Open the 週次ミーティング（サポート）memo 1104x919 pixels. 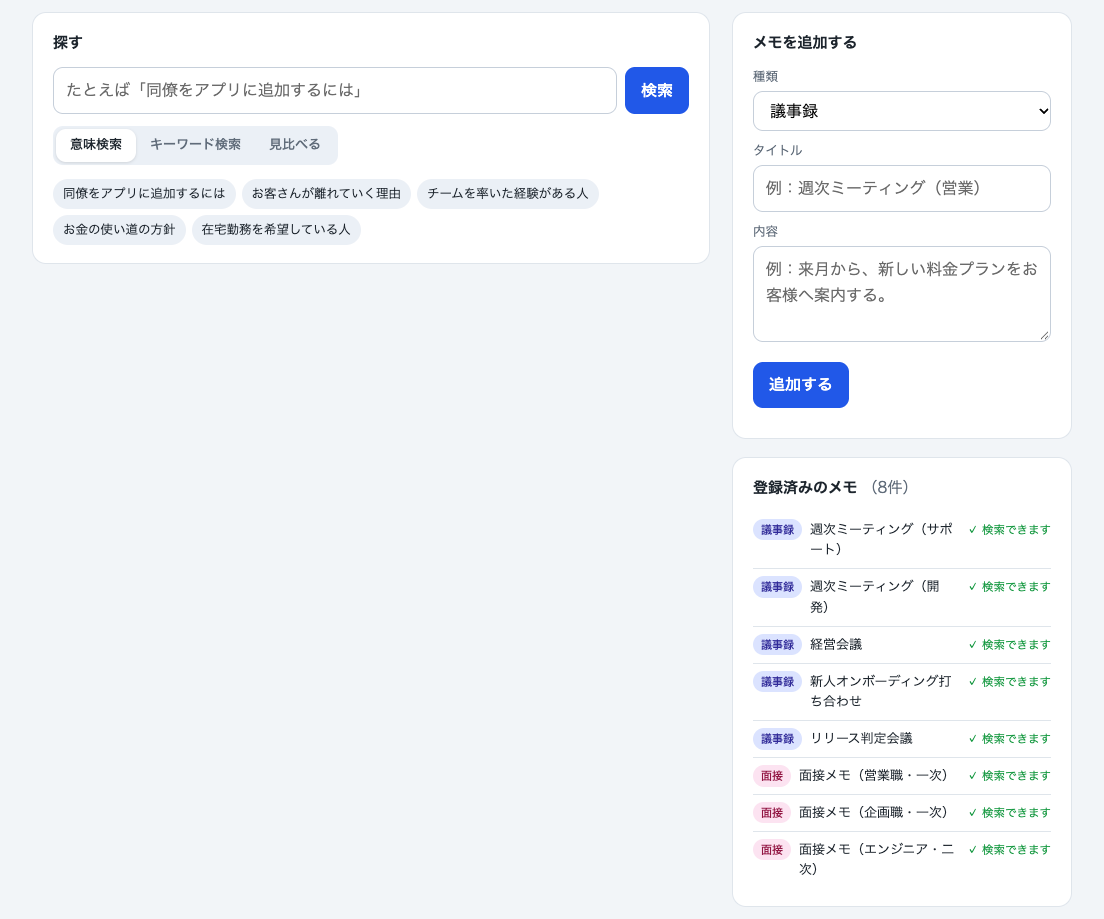(x=901, y=539)
